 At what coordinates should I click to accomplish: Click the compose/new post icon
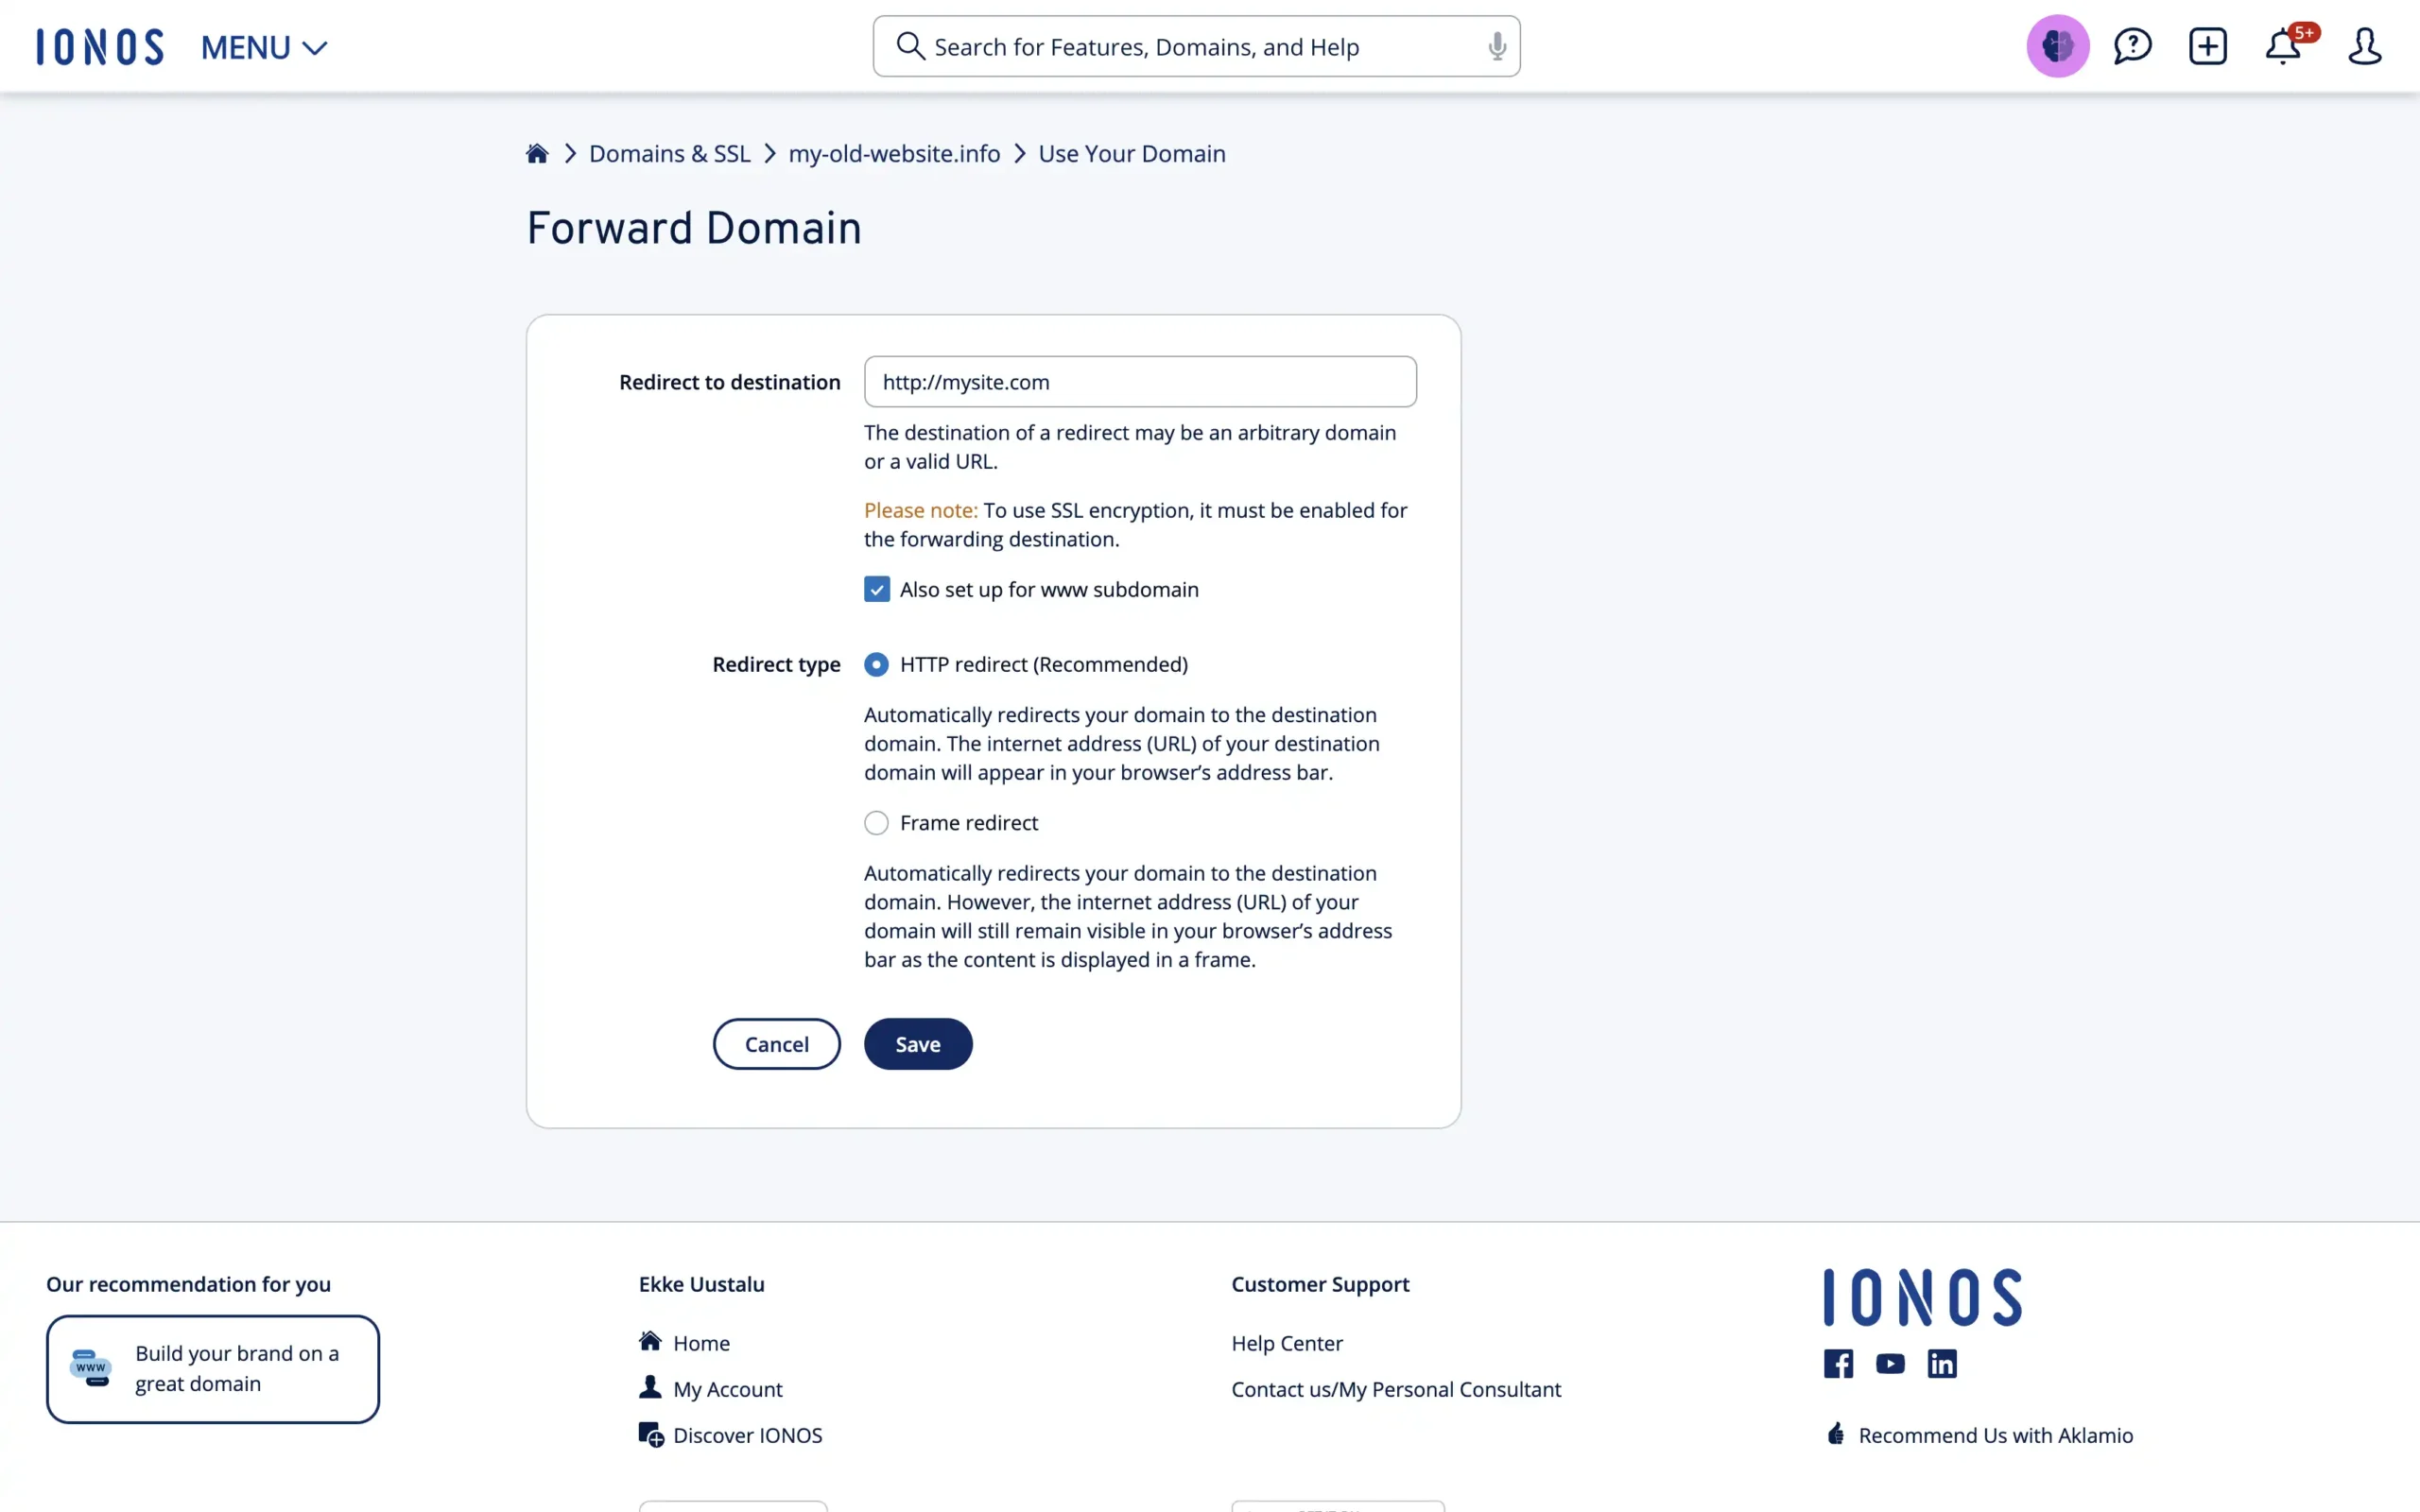(2207, 45)
